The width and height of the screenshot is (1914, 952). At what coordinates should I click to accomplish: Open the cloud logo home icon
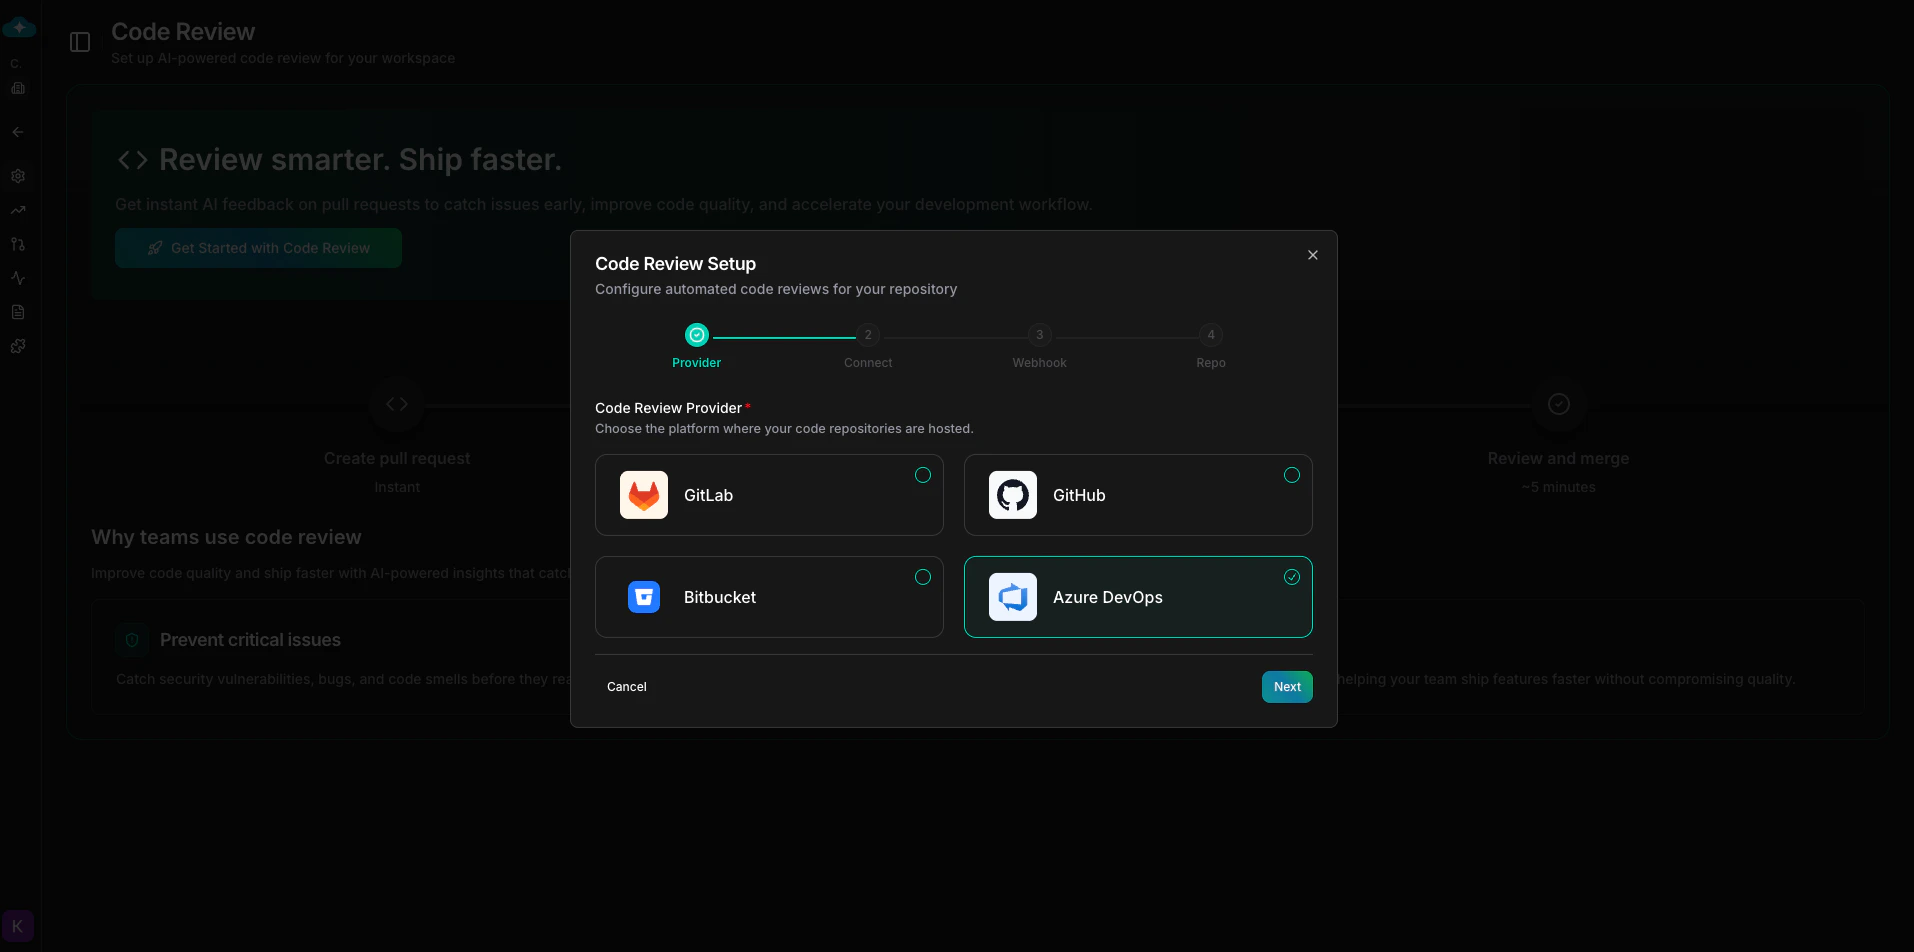[19, 27]
